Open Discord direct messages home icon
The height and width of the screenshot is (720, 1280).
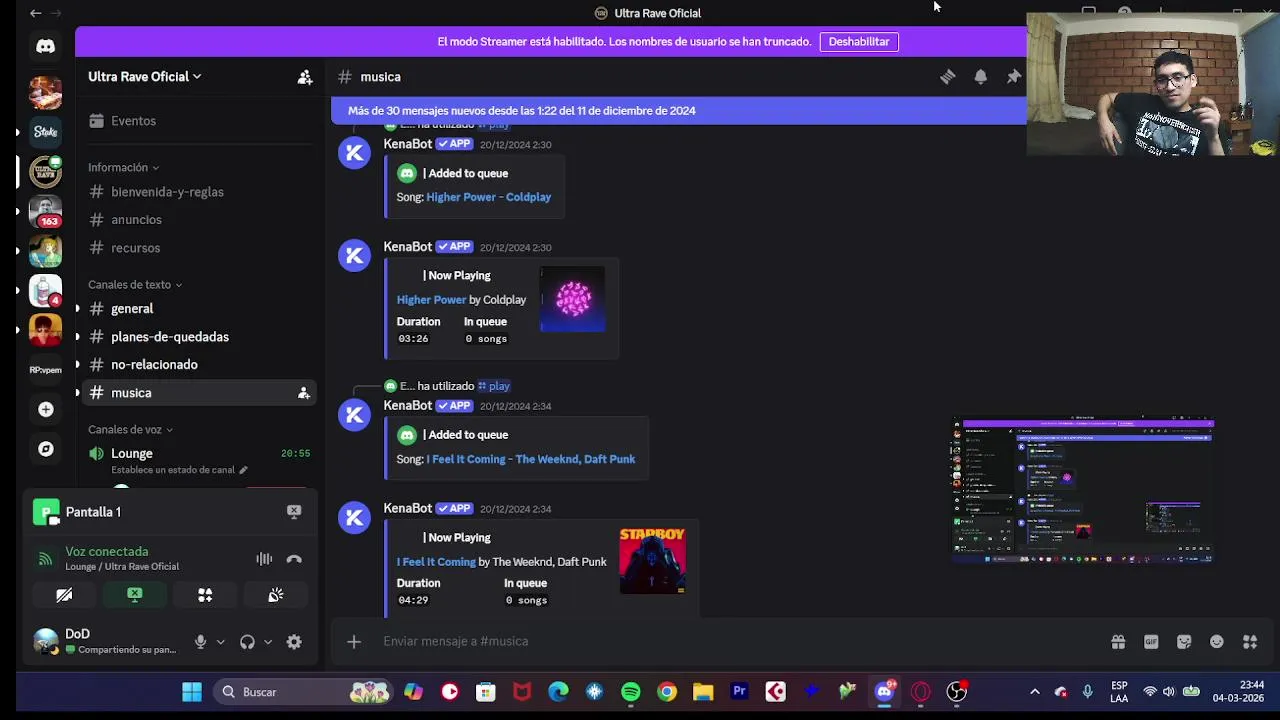tap(45, 46)
